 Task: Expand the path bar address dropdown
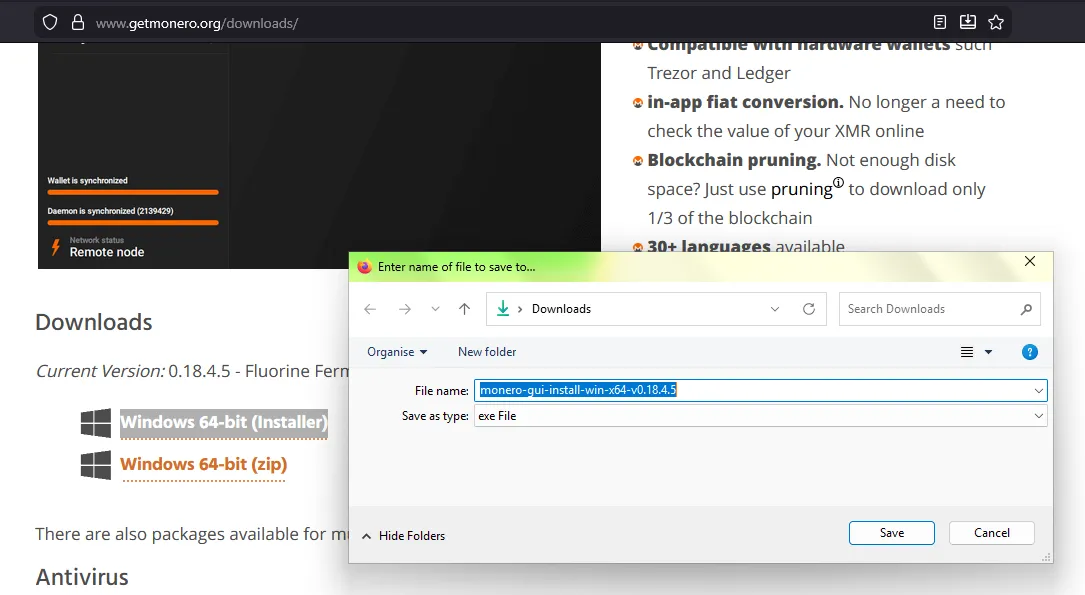(x=775, y=309)
